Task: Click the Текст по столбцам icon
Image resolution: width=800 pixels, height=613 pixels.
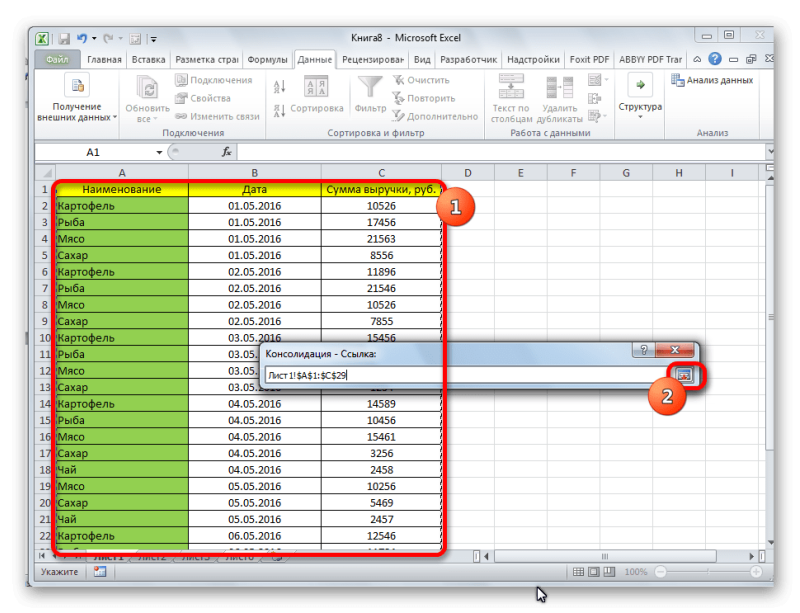Action: pos(511,86)
